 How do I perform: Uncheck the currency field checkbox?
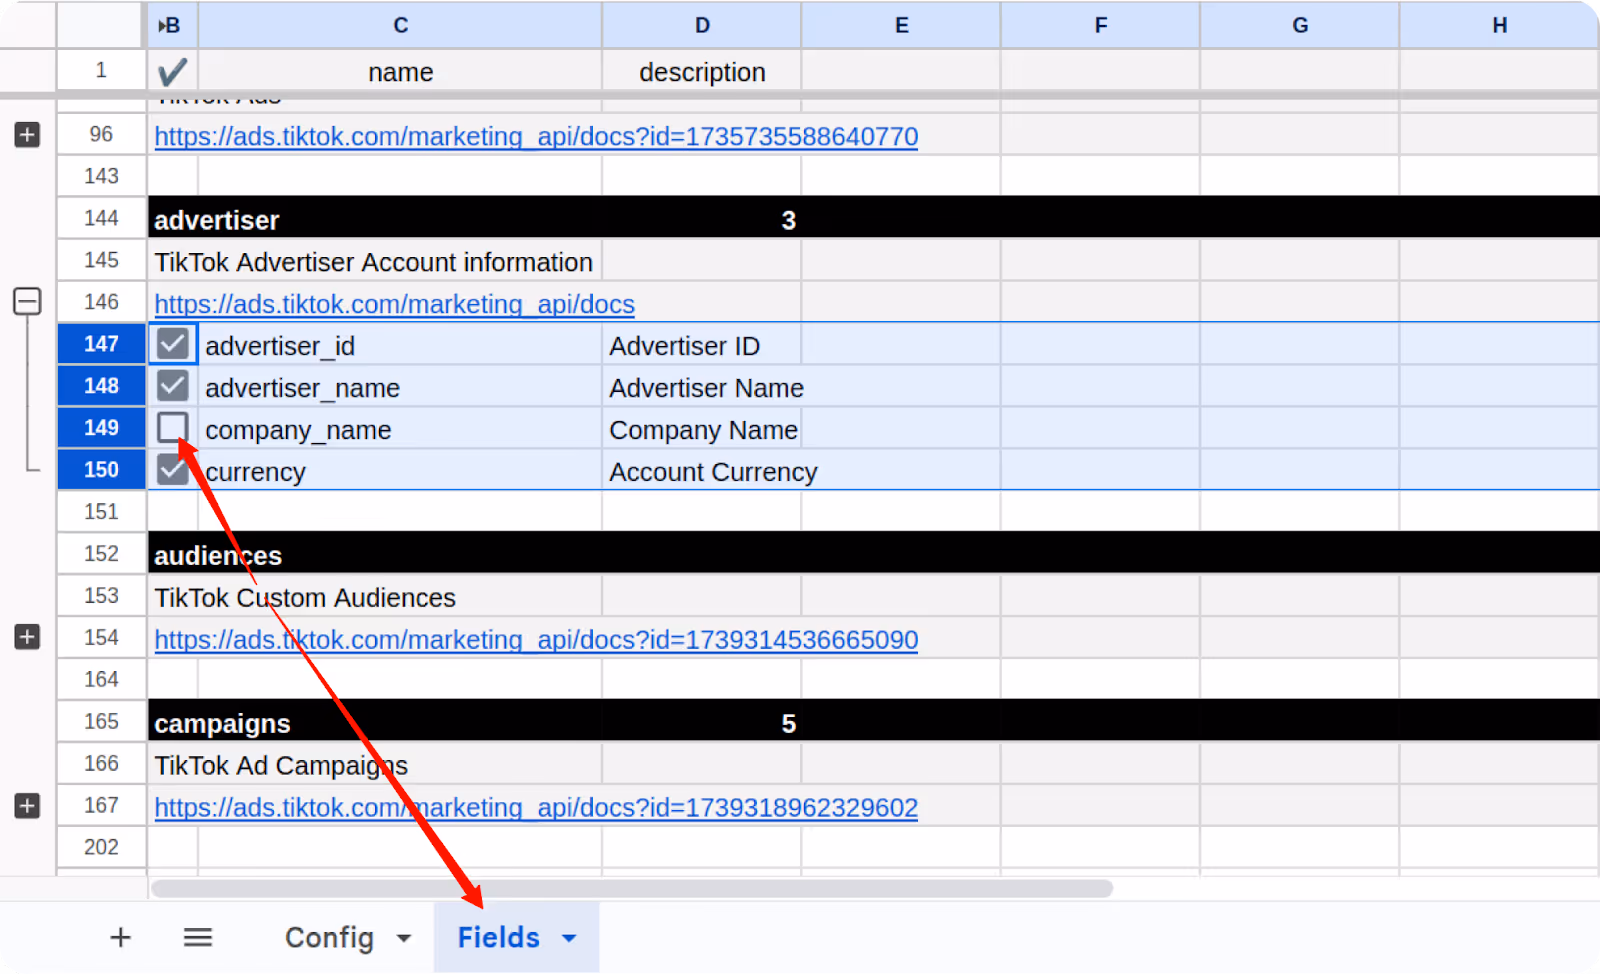(x=171, y=470)
